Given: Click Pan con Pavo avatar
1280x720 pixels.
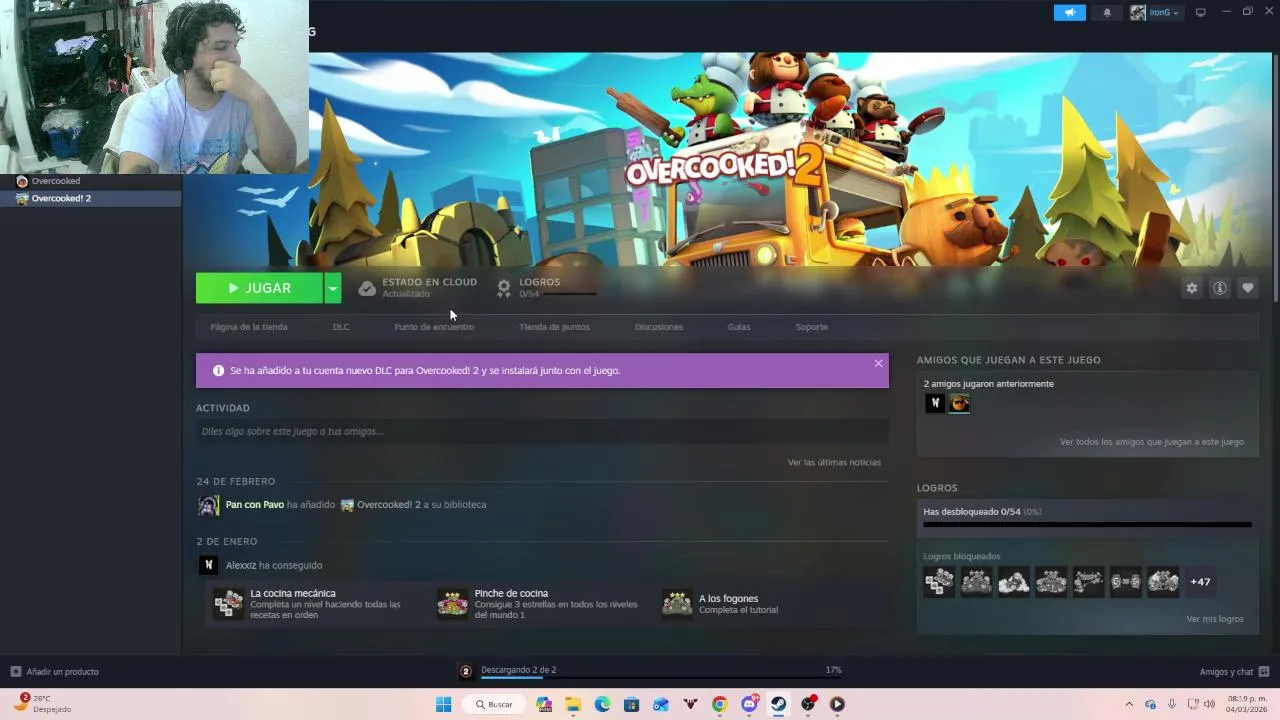Looking at the screenshot, I should (x=208, y=505).
